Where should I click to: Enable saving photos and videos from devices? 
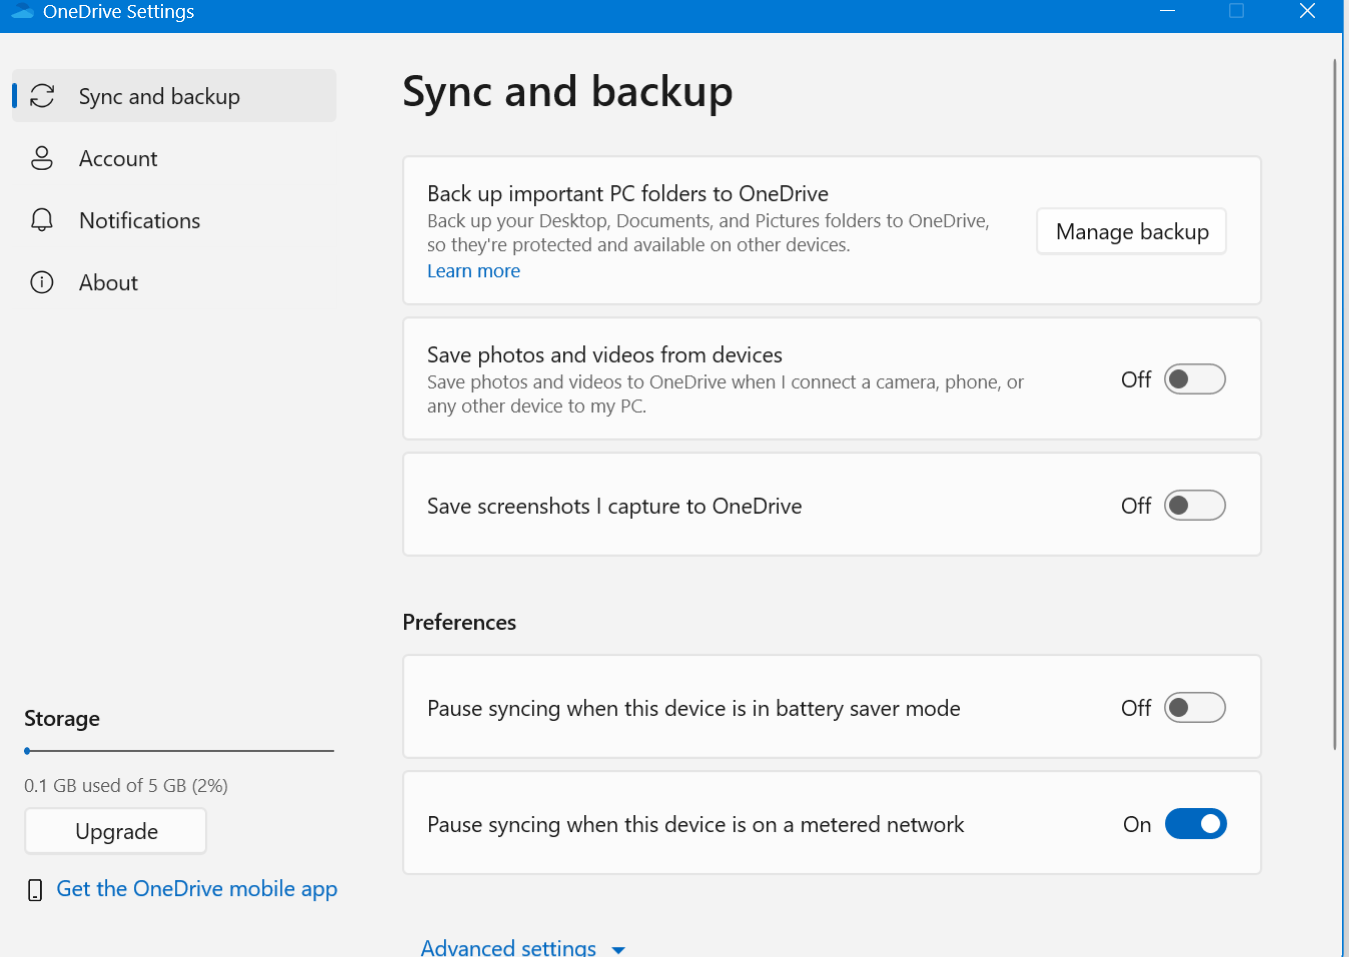pyautogui.click(x=1195, y=379)
